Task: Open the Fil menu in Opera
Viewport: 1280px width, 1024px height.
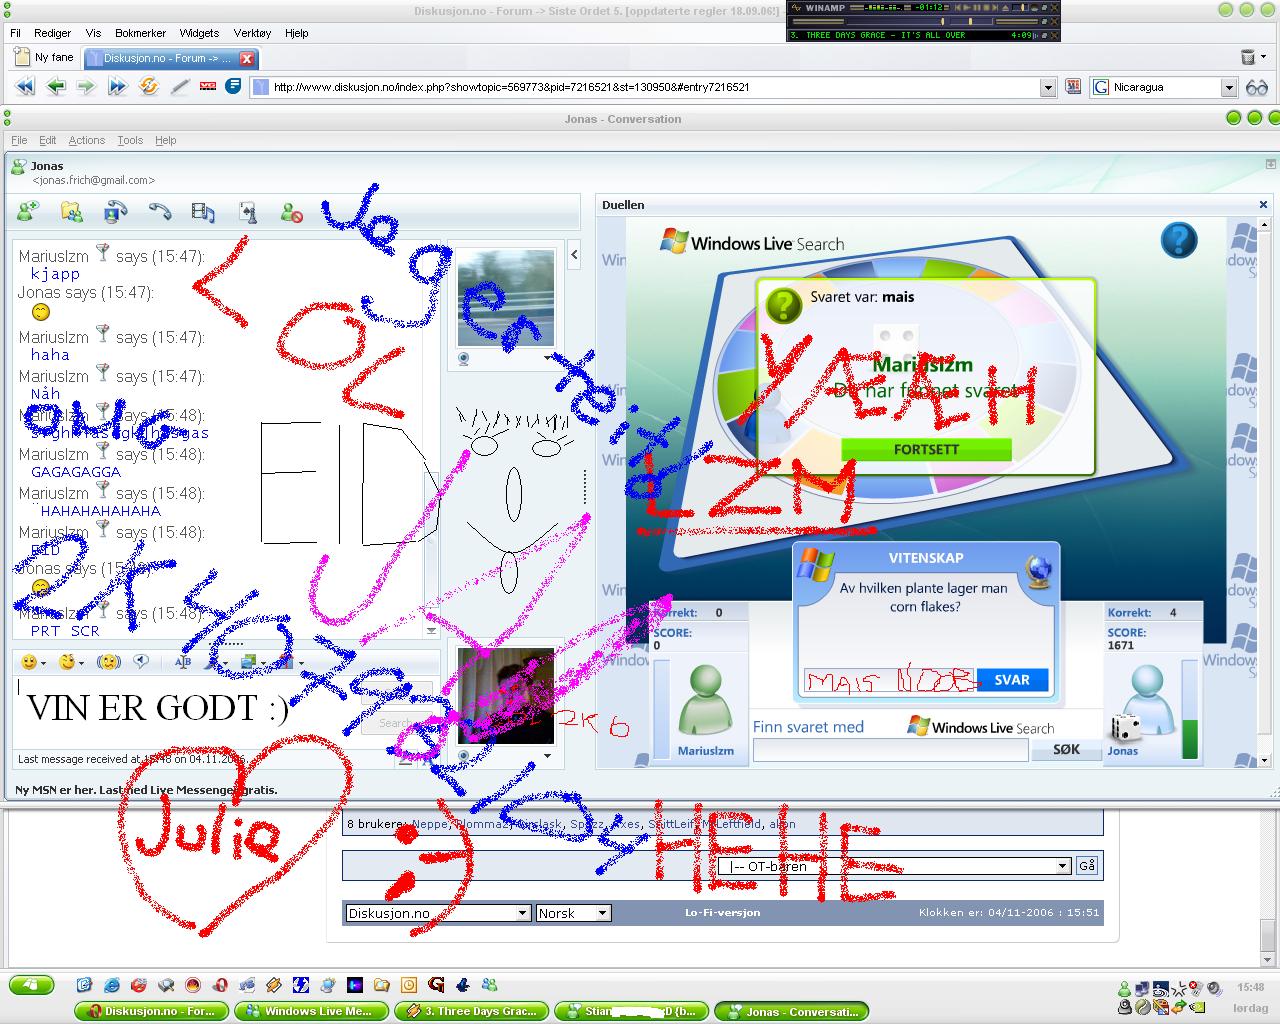Action: click(15, 33)
